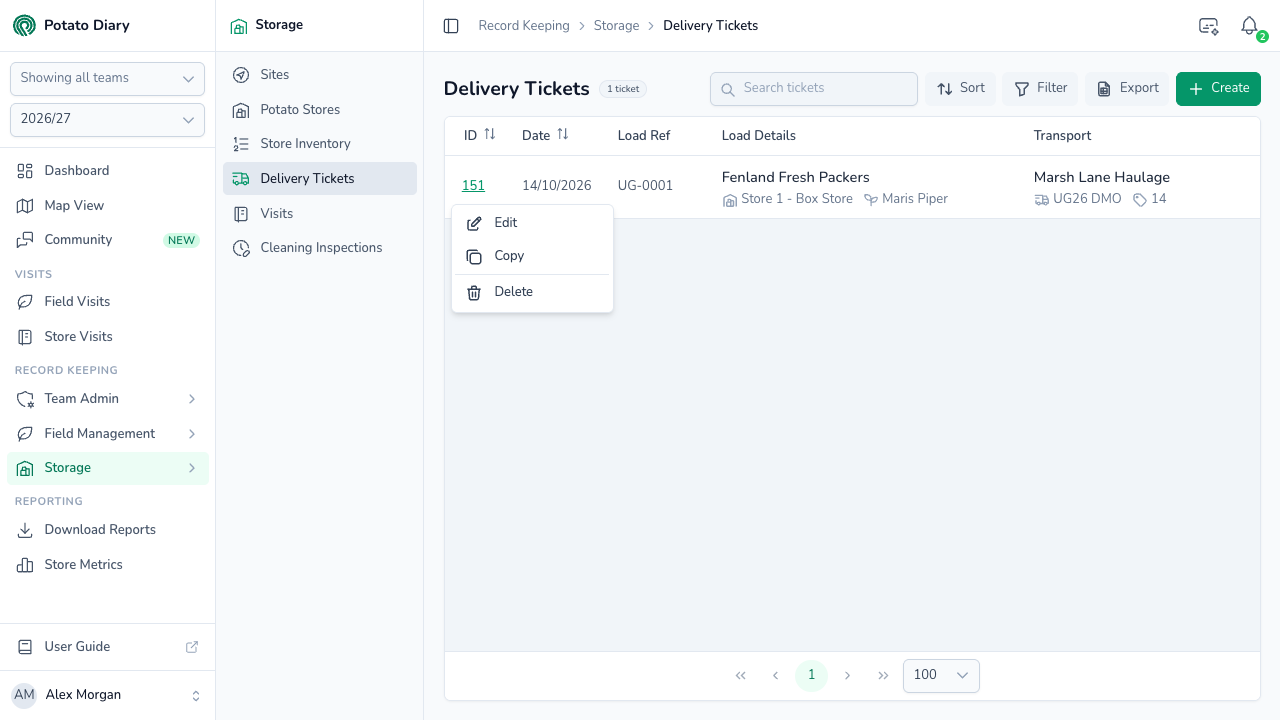Select Store Inventory
The image size is (1280, 720).
tap(320, 144)
